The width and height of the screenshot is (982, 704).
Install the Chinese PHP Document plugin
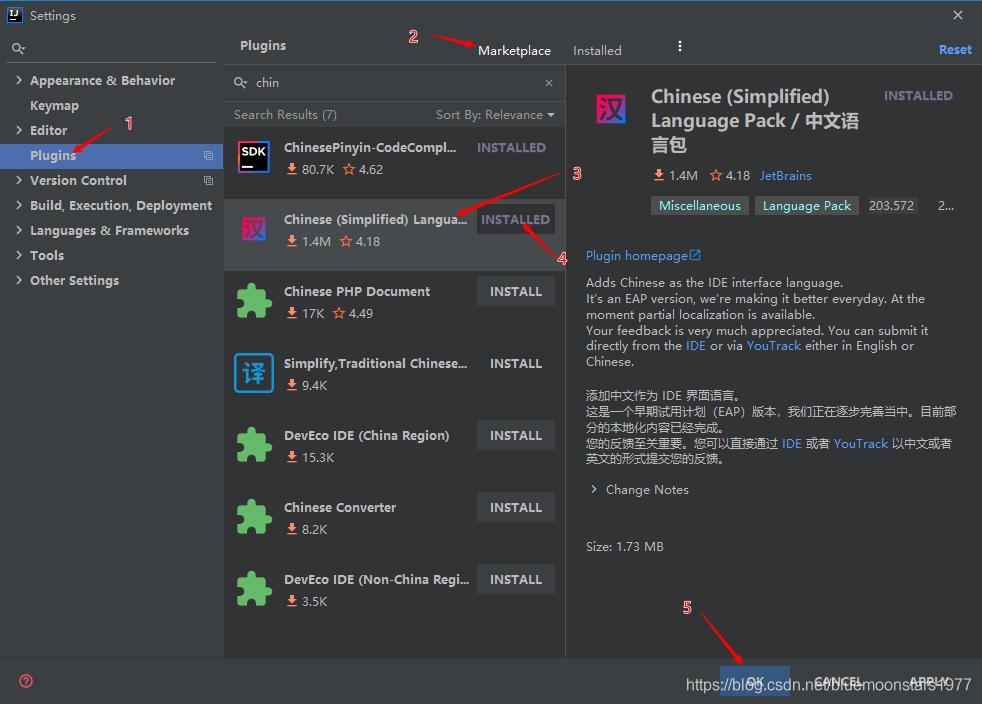(515, 291)
